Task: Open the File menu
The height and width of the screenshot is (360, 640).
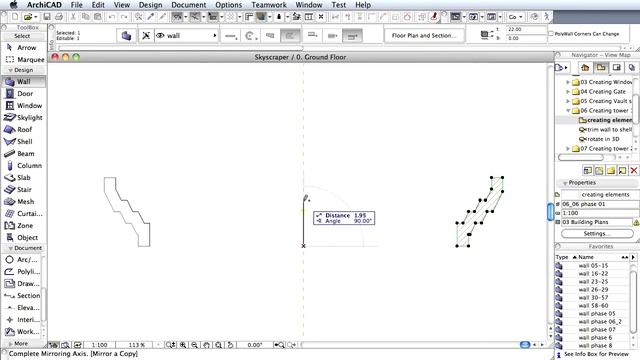Action: [76, 5]
